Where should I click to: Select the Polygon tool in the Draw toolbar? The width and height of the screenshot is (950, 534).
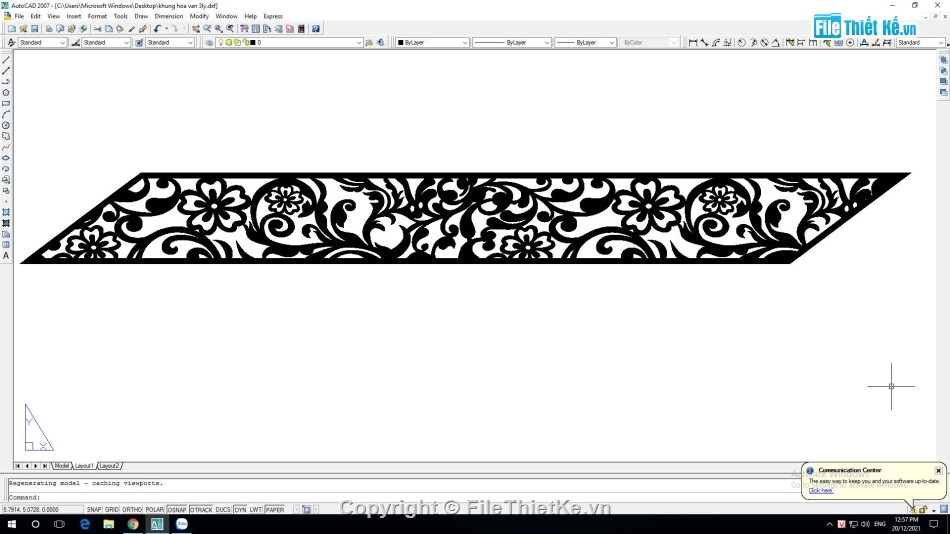6,93
